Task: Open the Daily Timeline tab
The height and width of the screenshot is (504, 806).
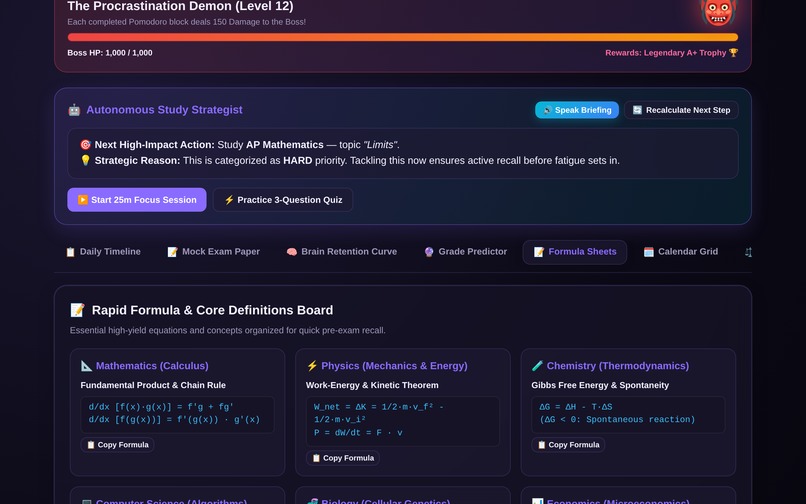Action: pos(103,252)
